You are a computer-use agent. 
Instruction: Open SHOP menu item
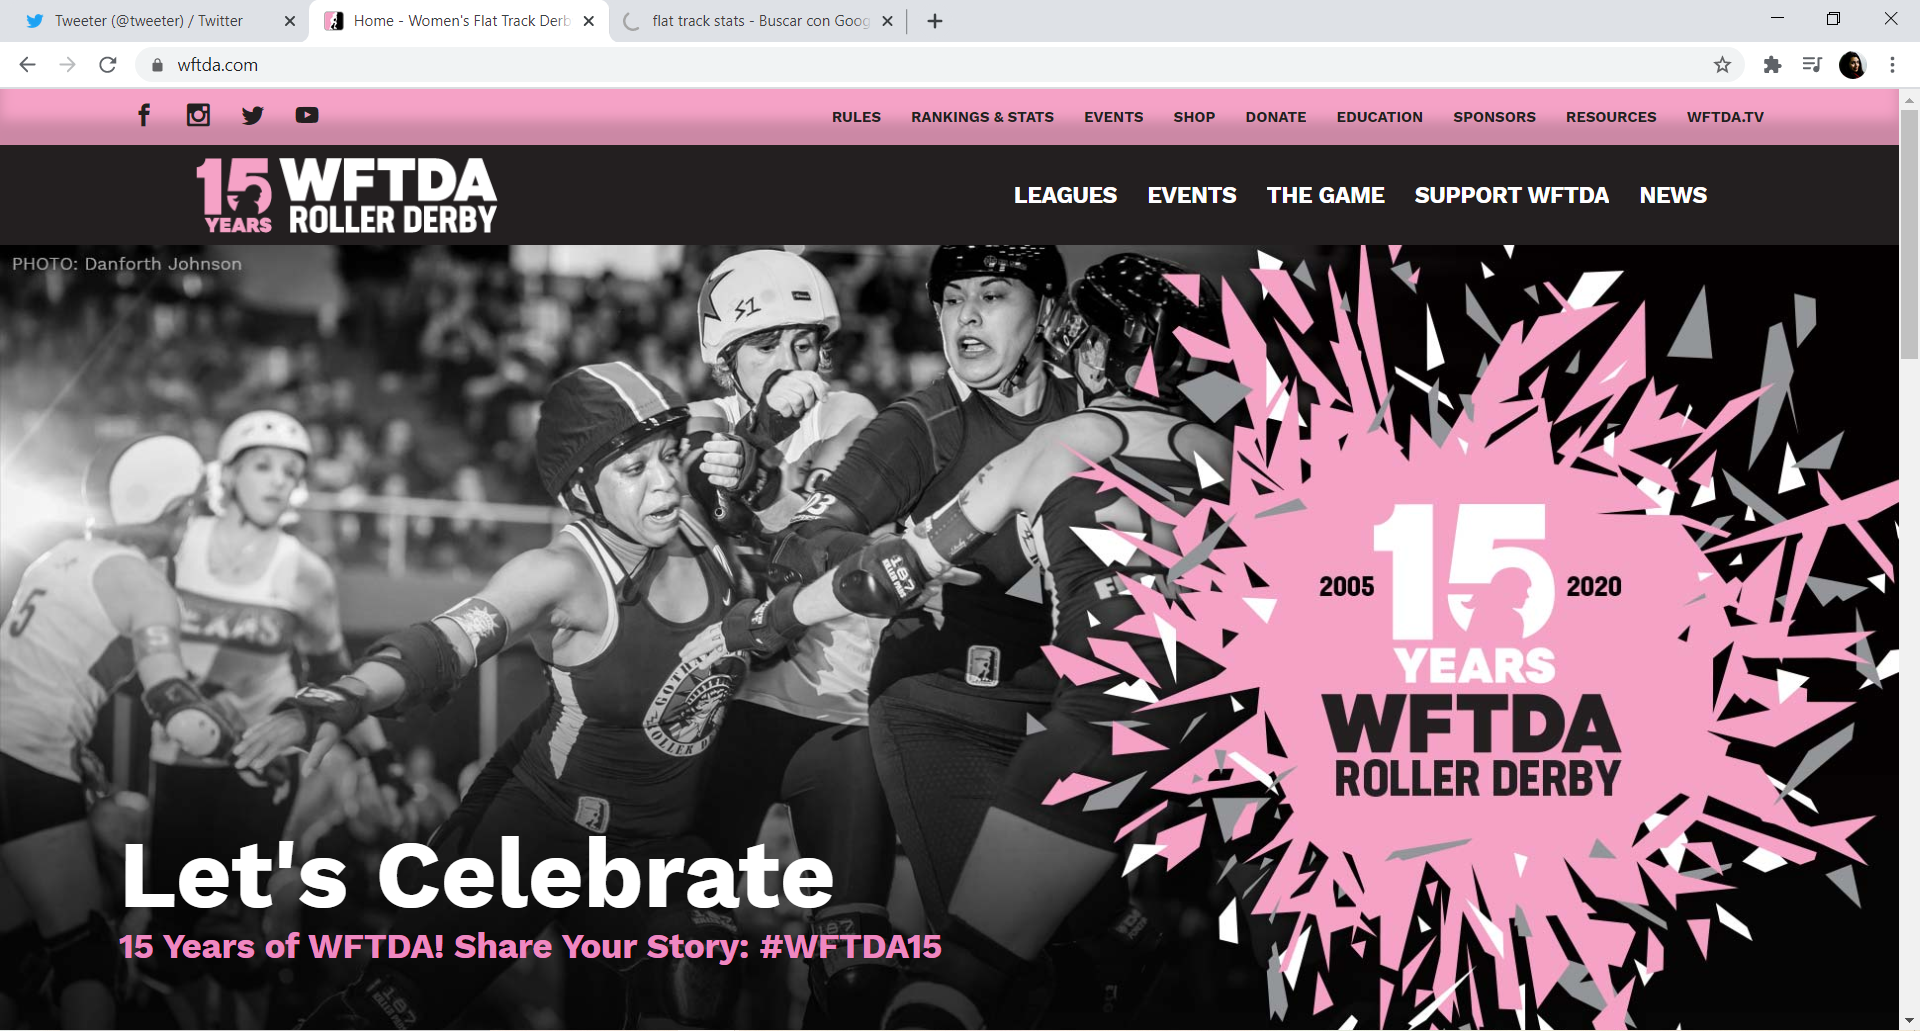coord(1194,117)
